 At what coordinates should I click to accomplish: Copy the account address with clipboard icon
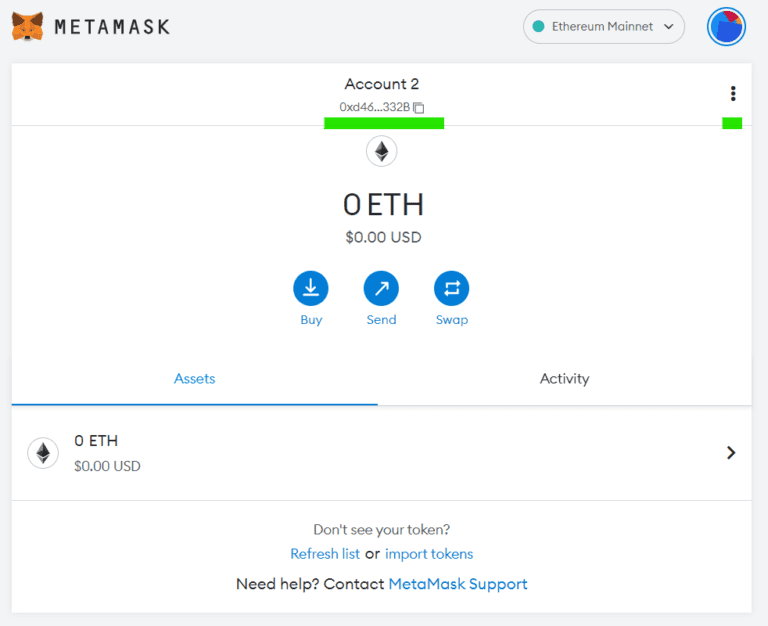[x=419, y=107]
